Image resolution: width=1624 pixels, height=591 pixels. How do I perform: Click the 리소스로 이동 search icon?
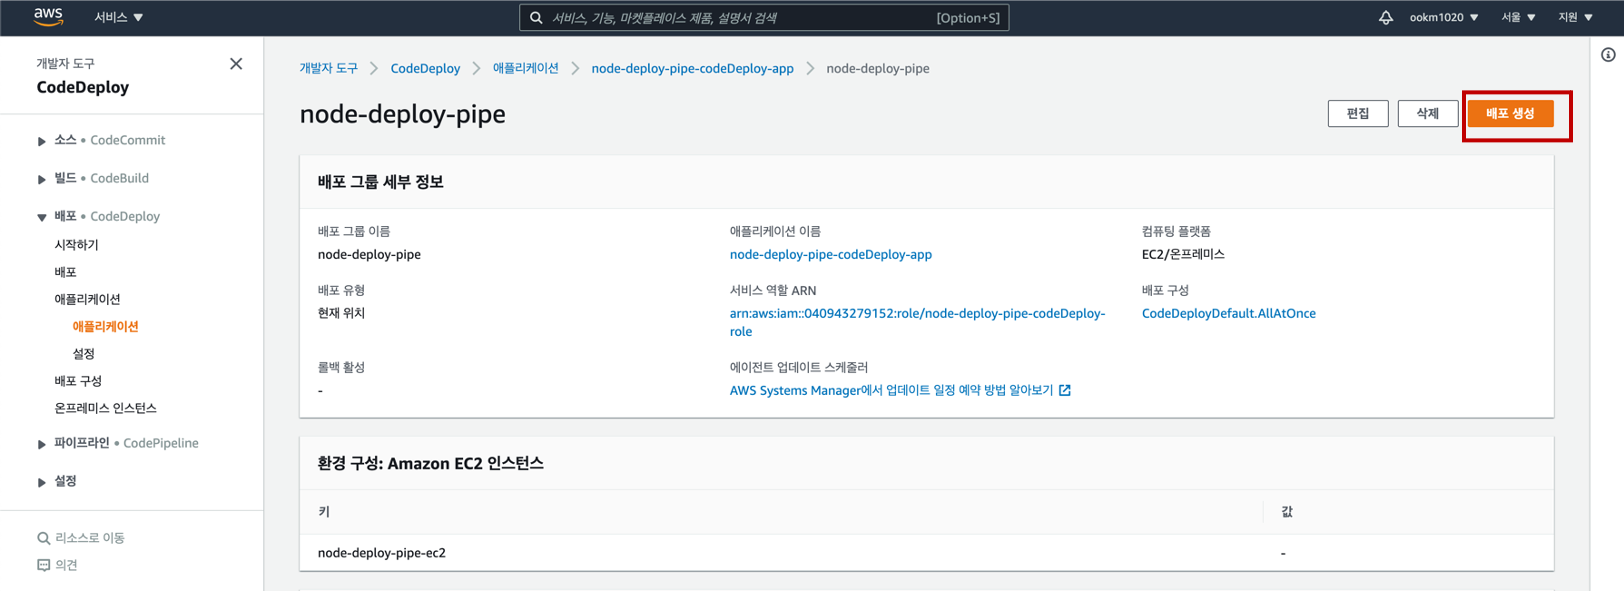pyautogui.click(x=43, y=538)
